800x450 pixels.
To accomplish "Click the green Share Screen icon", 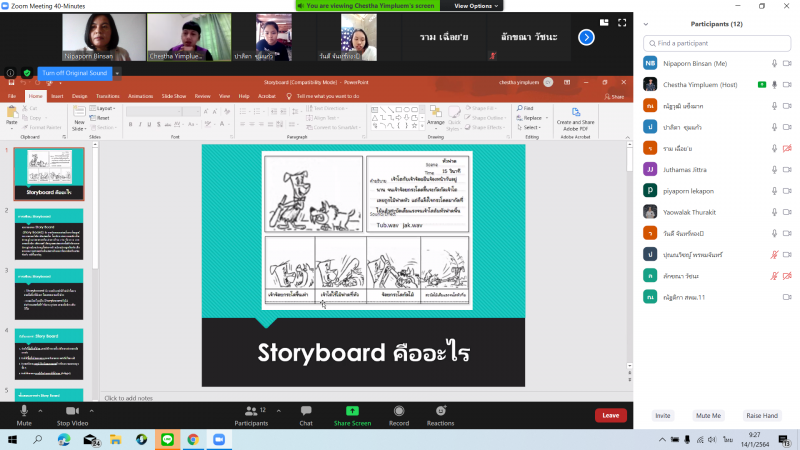I will click(x=352, y=411).
